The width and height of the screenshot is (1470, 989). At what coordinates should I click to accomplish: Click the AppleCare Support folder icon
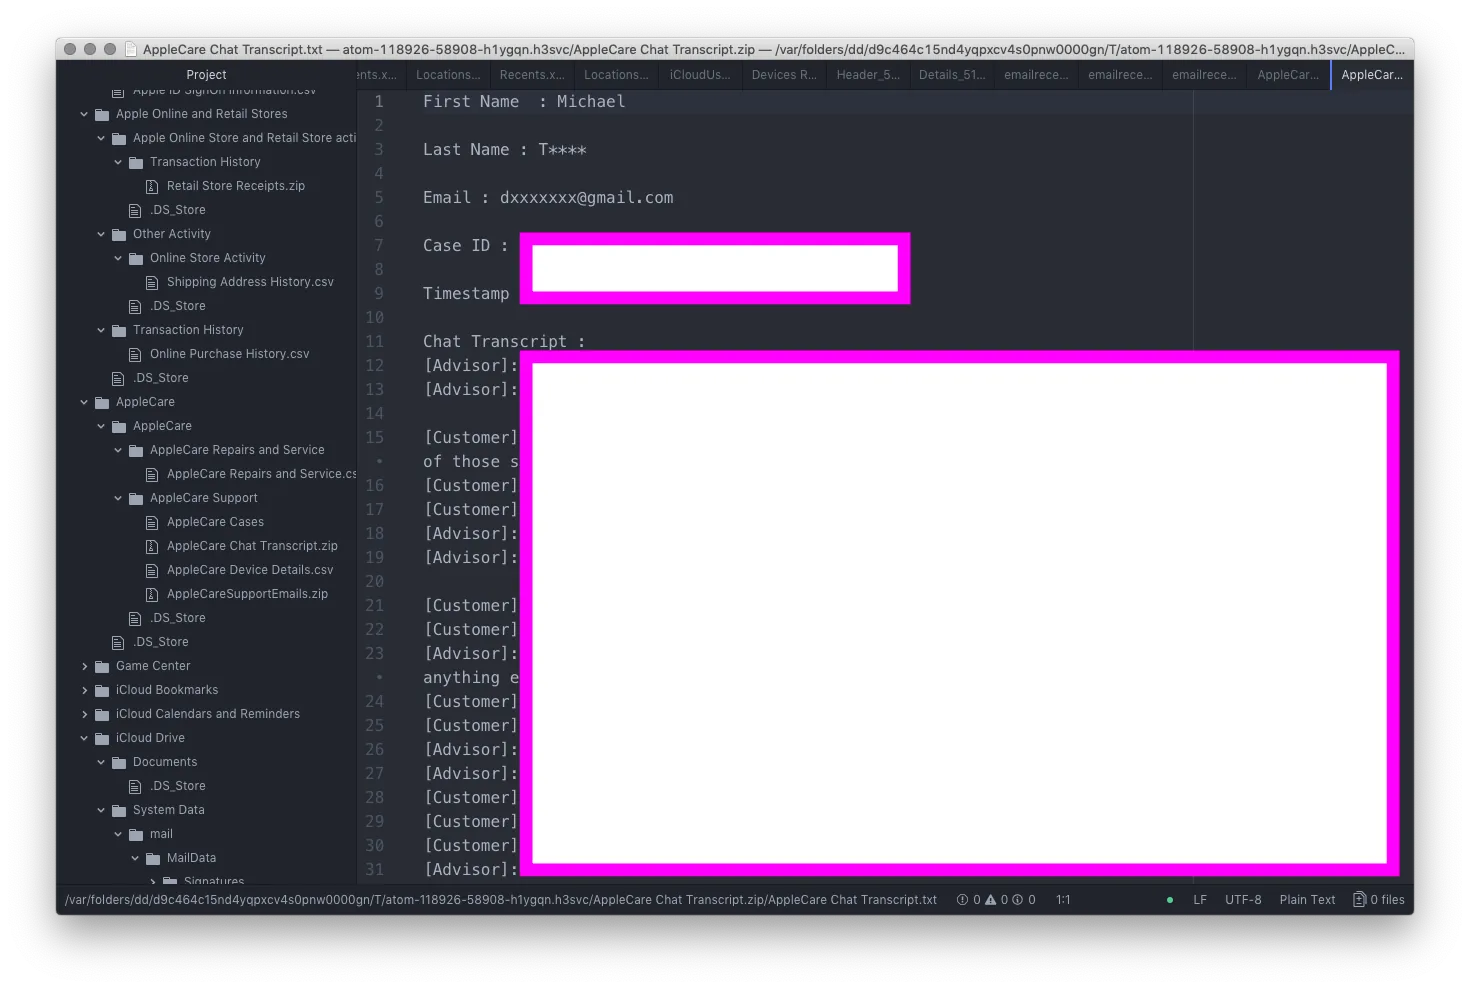136,498
